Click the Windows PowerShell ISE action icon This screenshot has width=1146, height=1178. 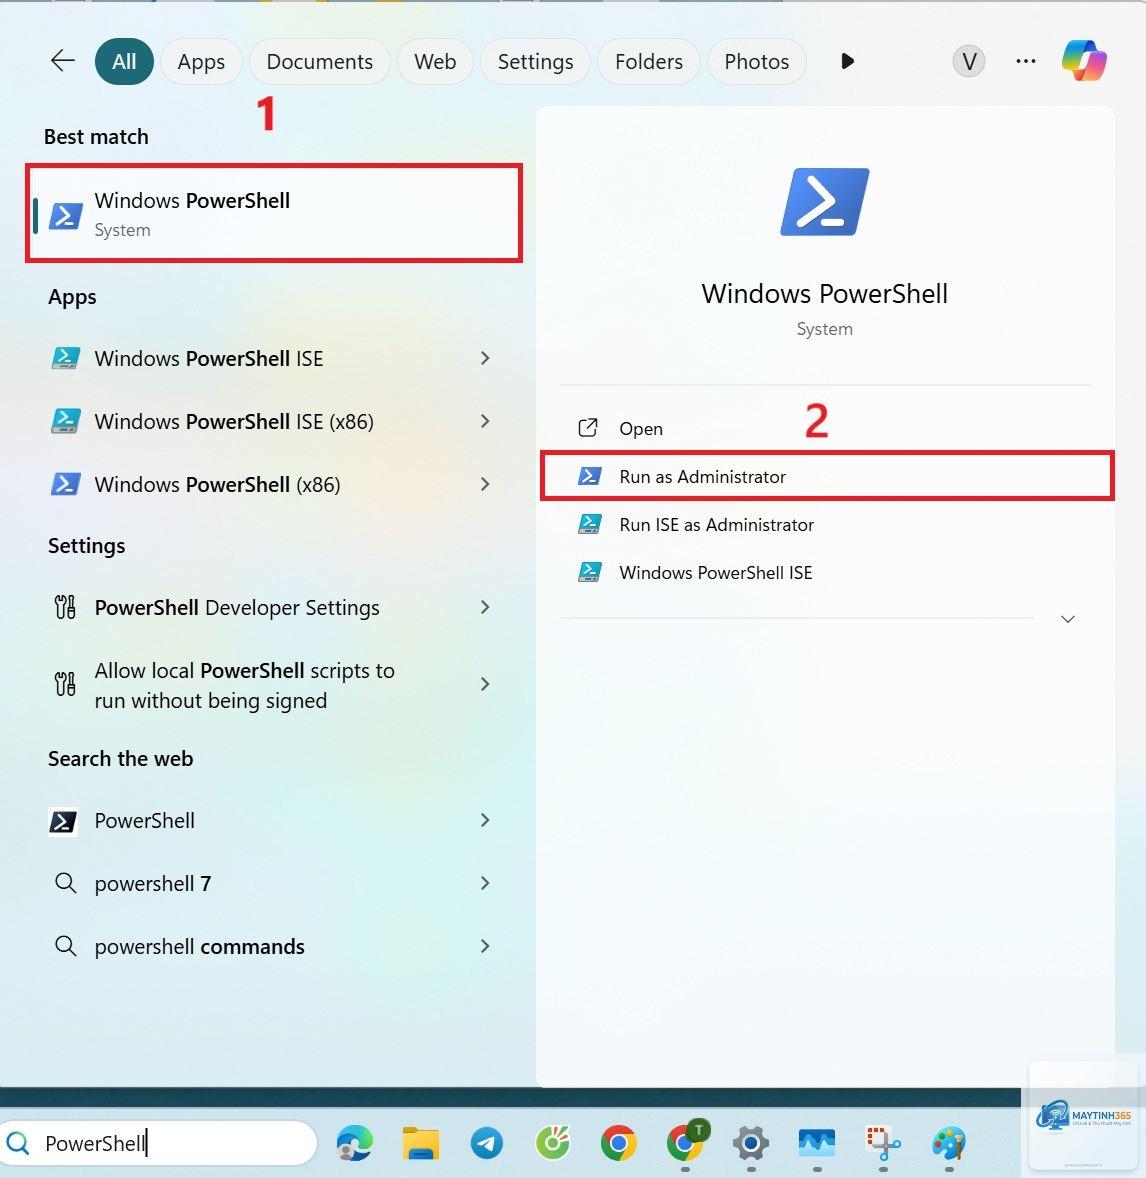(589, 572)
